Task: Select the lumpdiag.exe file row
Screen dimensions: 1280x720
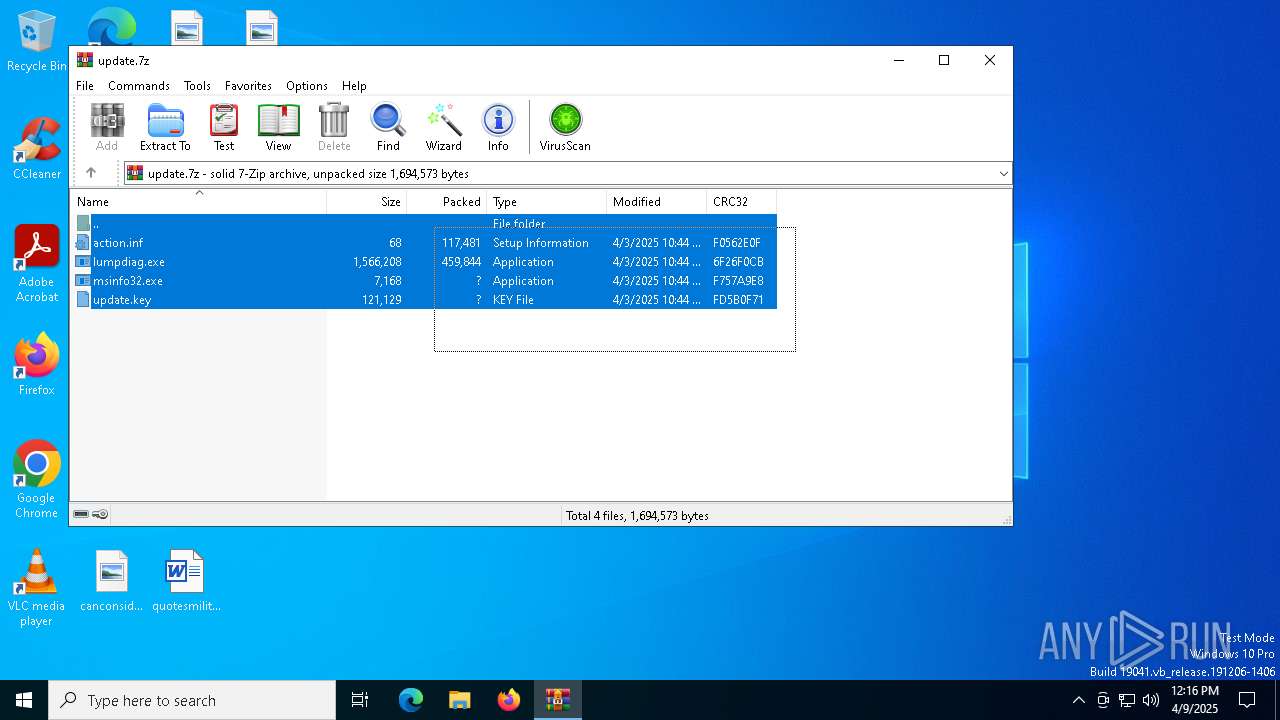Action: [x=425, y=262]
